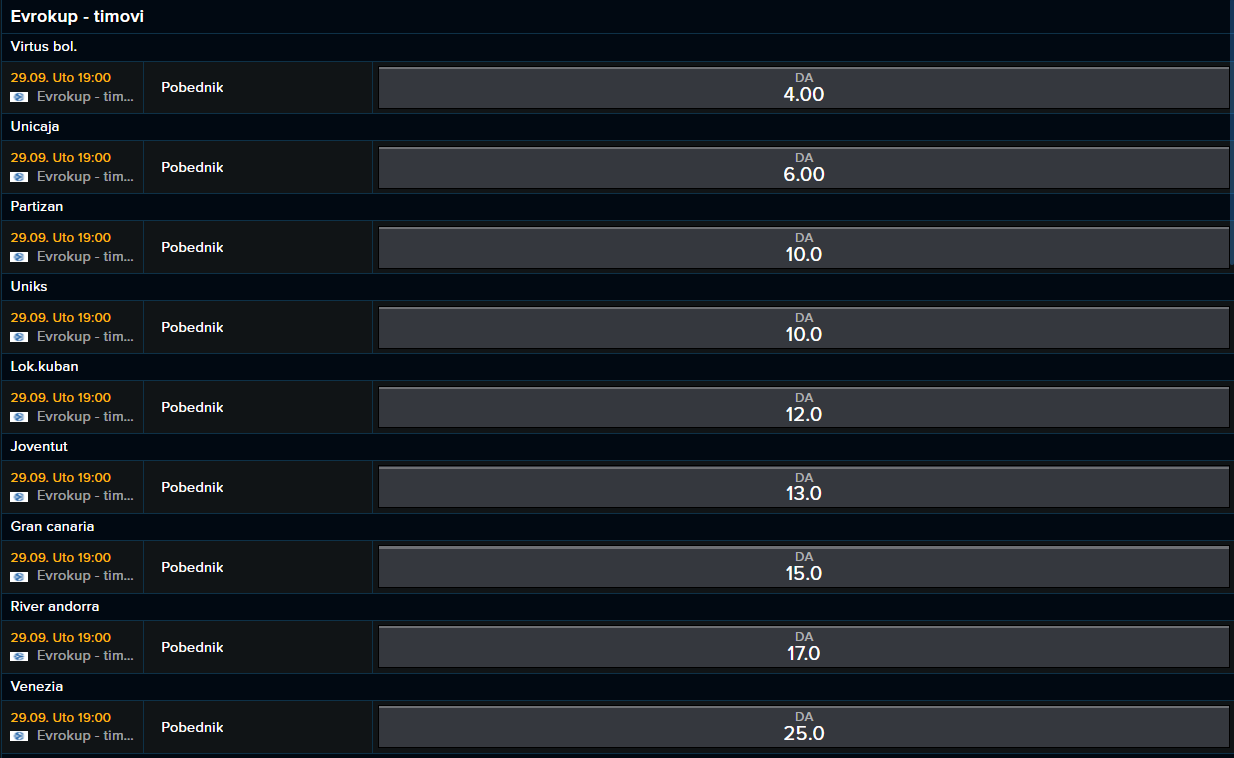Click the league flag icon in Gran canaria row

click(19, 577)
